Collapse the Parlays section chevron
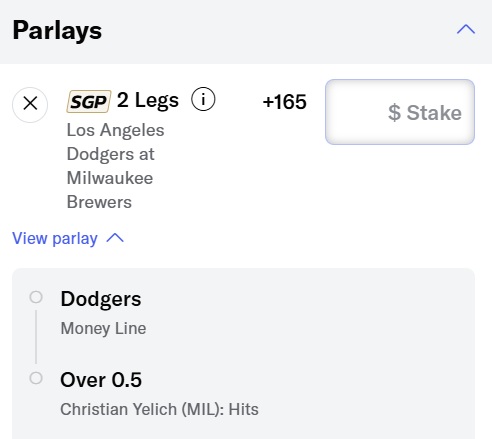Viewport: 492px width, 439px height. tap(466, 29)
